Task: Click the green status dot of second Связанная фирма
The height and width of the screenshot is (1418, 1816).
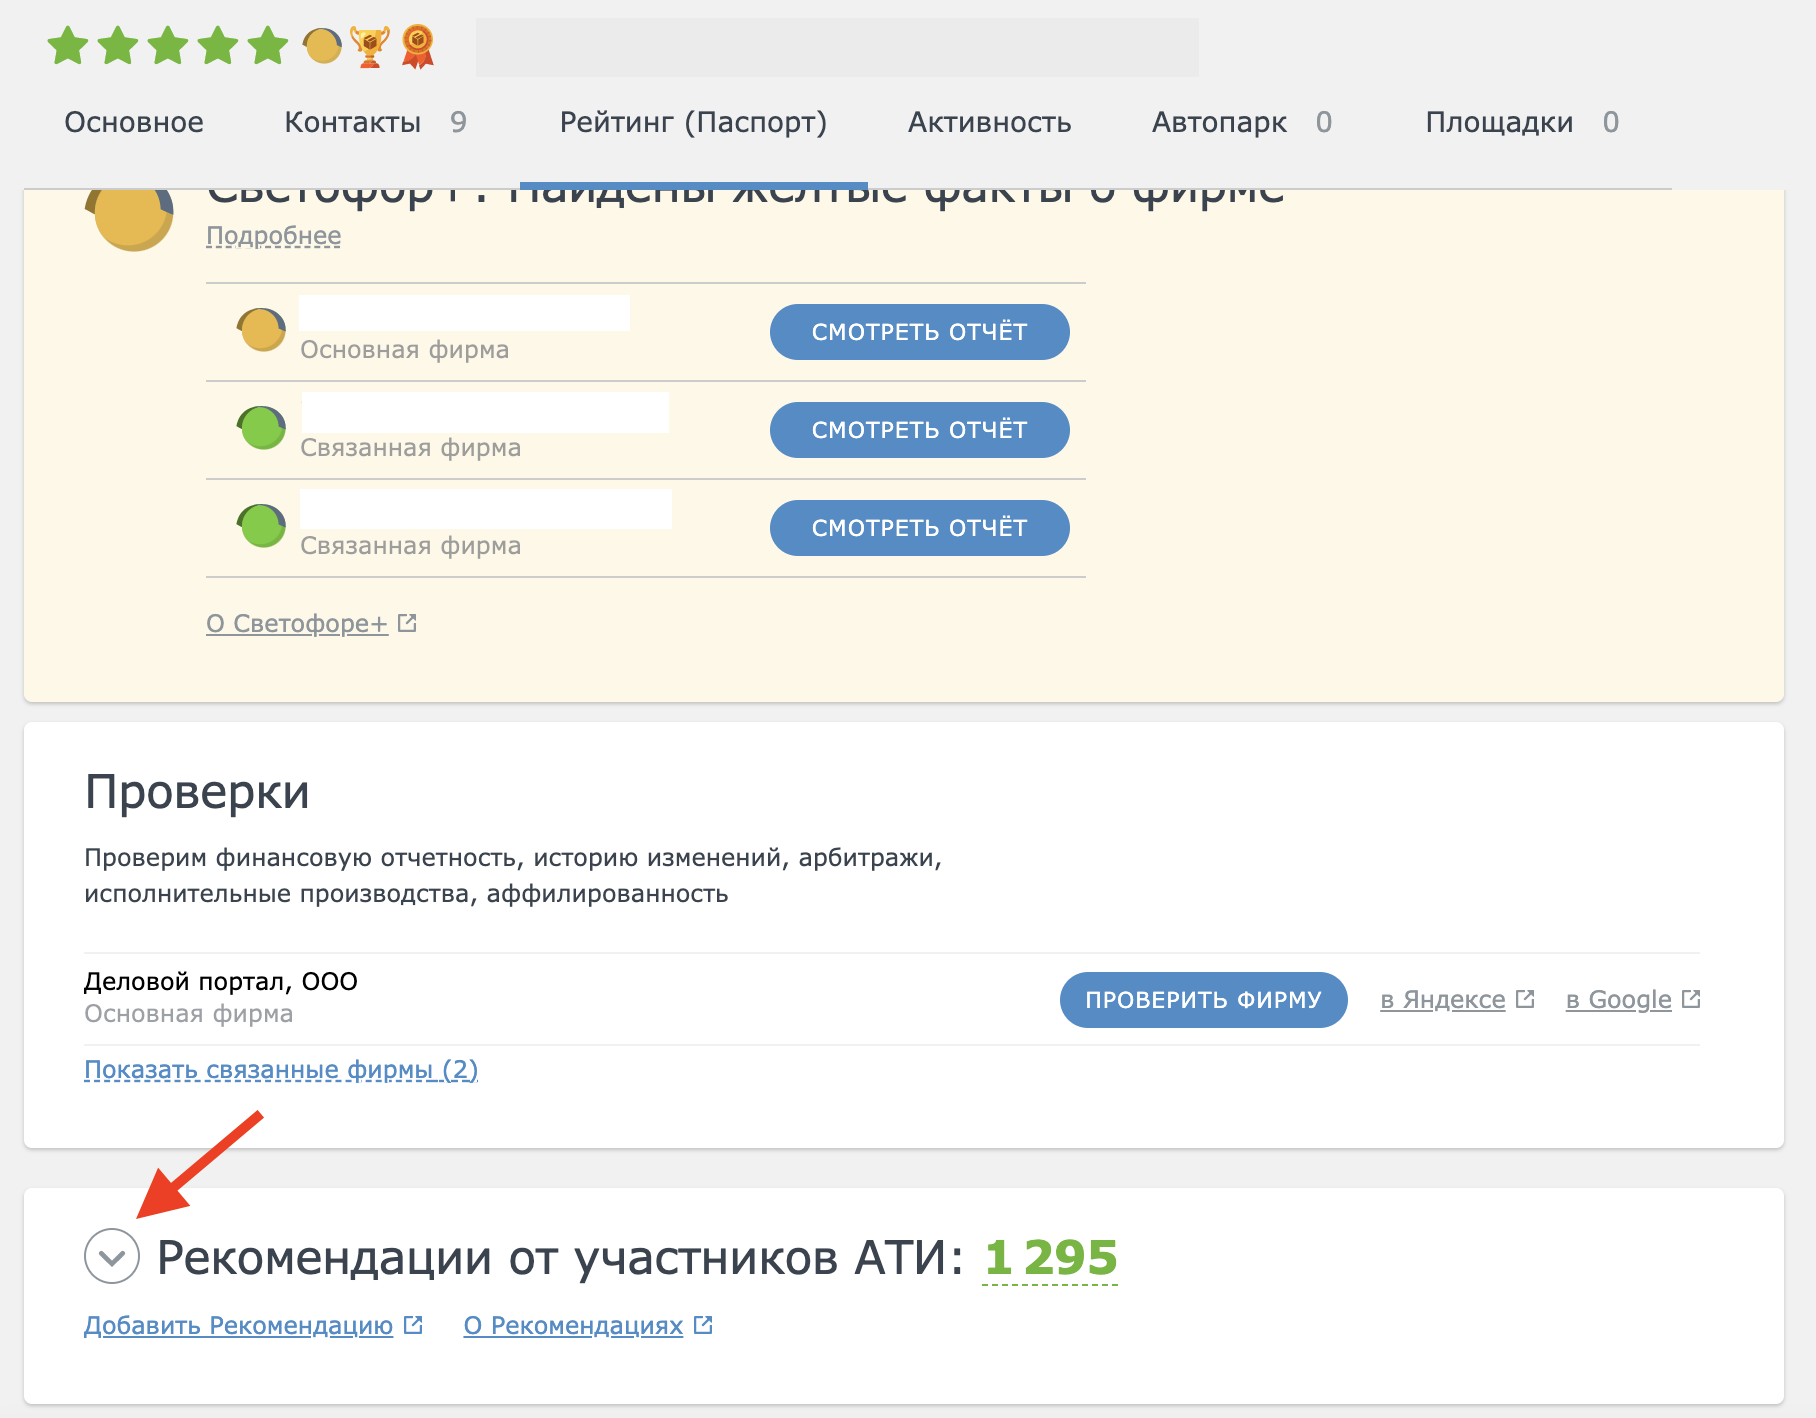Action: (x=262, y=526)
